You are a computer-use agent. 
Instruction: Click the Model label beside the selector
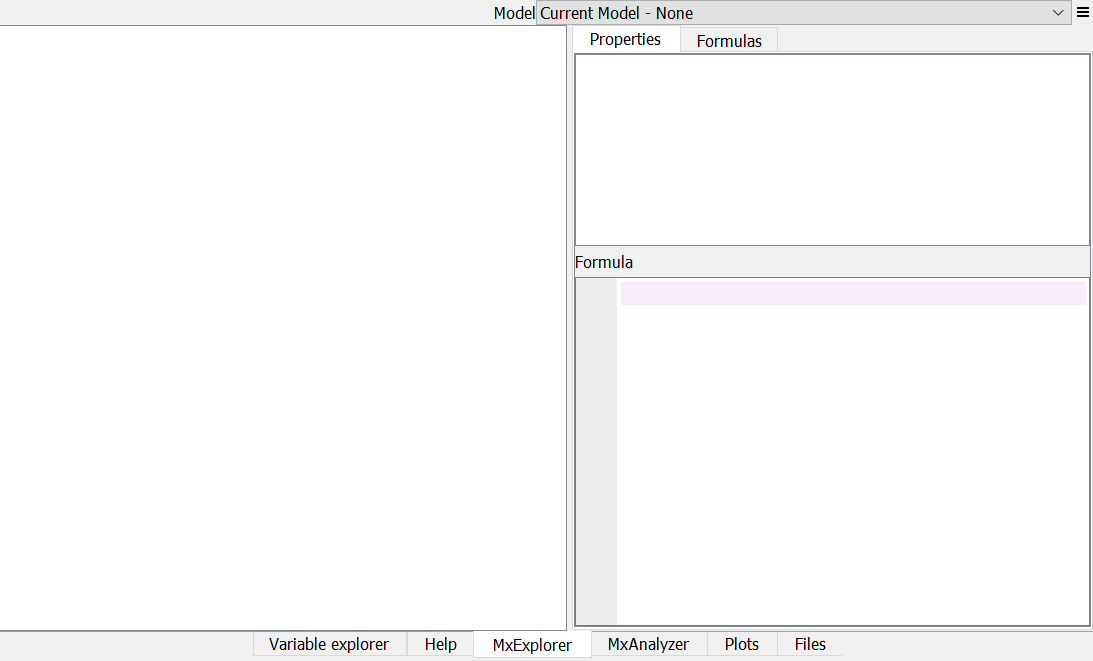(514, 13)
